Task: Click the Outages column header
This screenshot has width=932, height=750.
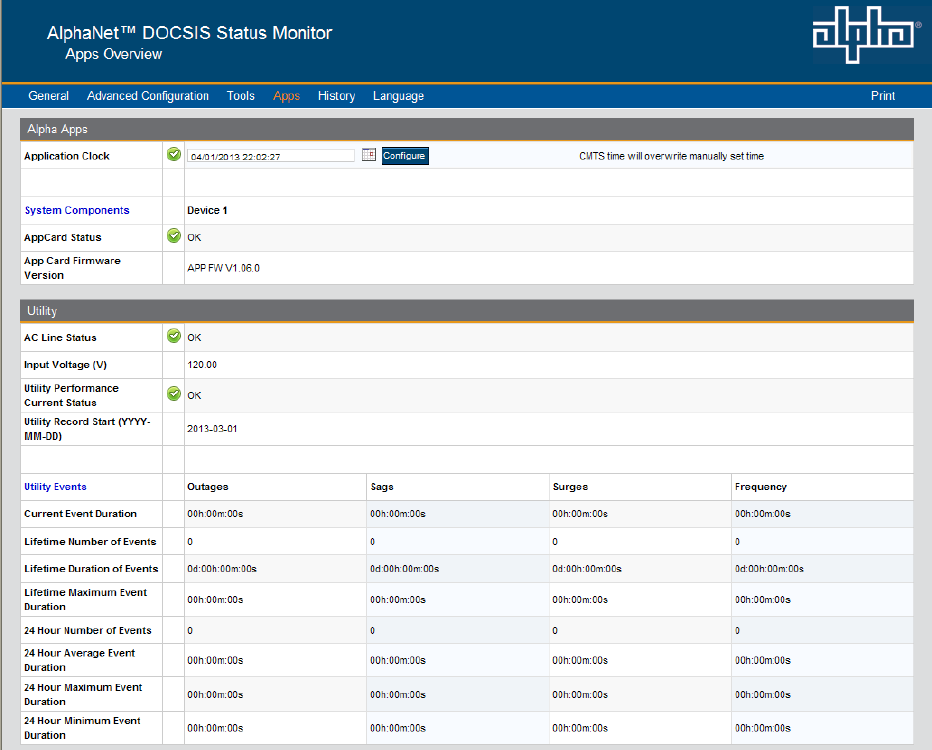Action: click(x=207, y=487)
